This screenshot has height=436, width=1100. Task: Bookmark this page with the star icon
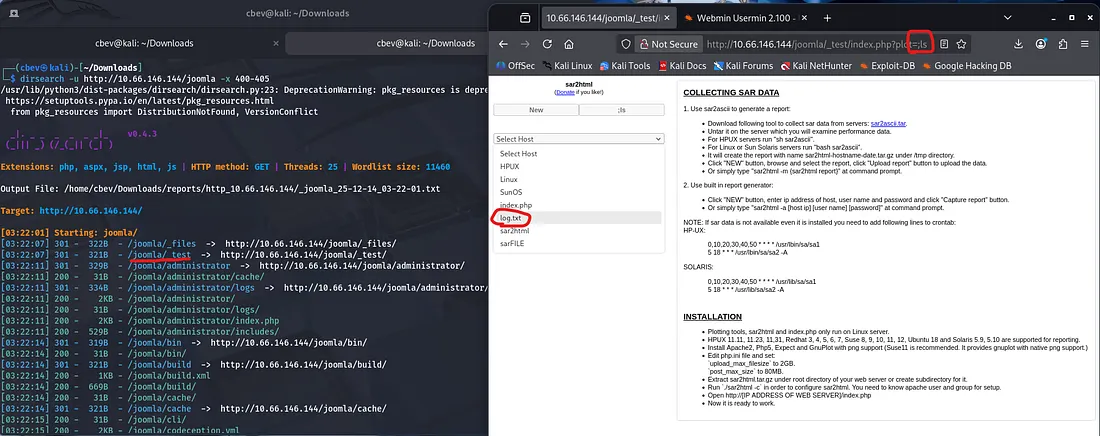coord(961,44)
